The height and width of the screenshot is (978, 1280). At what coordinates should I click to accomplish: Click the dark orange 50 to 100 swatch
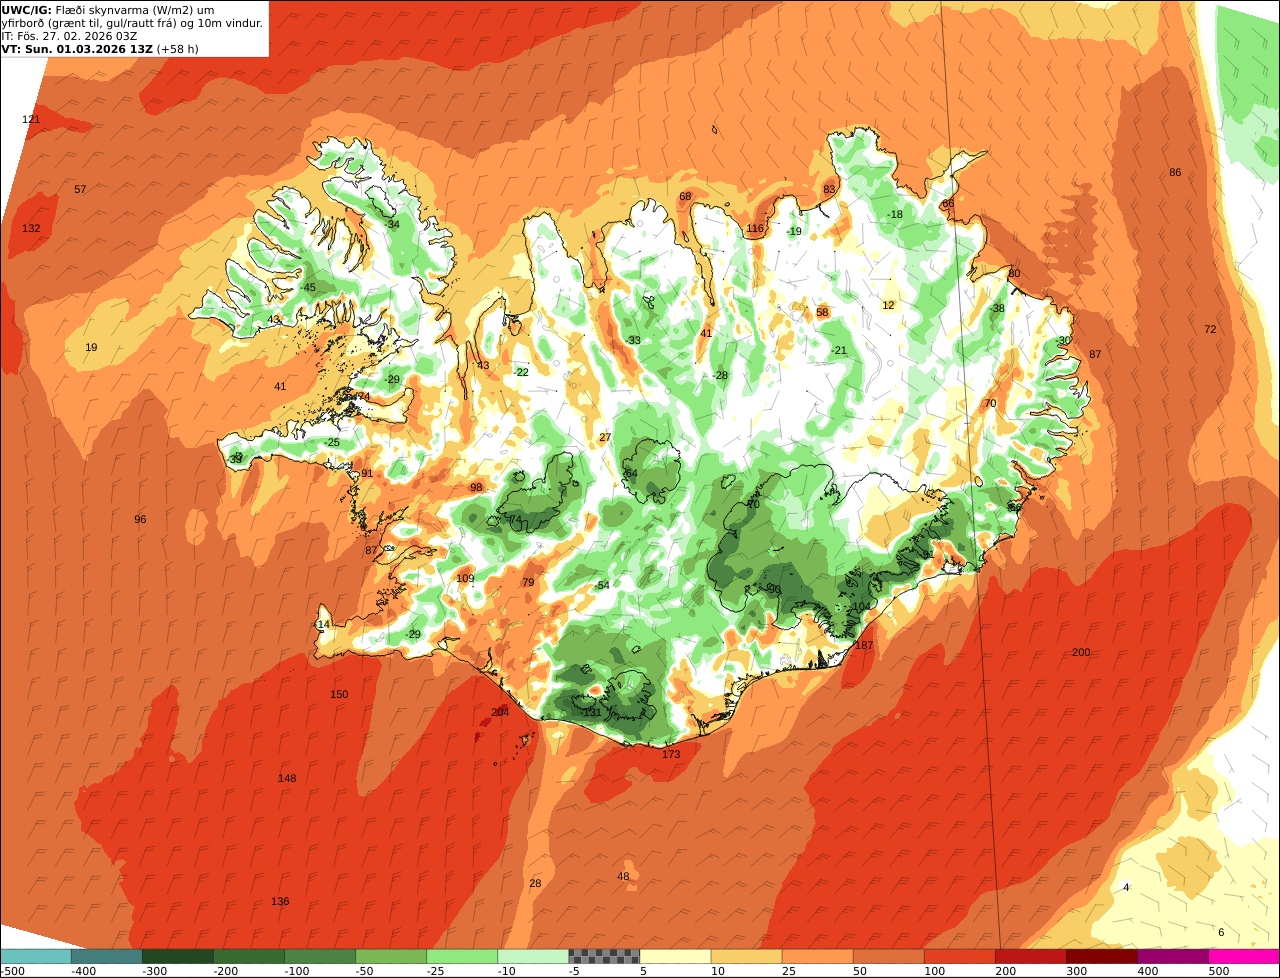(x=888, y=956)
